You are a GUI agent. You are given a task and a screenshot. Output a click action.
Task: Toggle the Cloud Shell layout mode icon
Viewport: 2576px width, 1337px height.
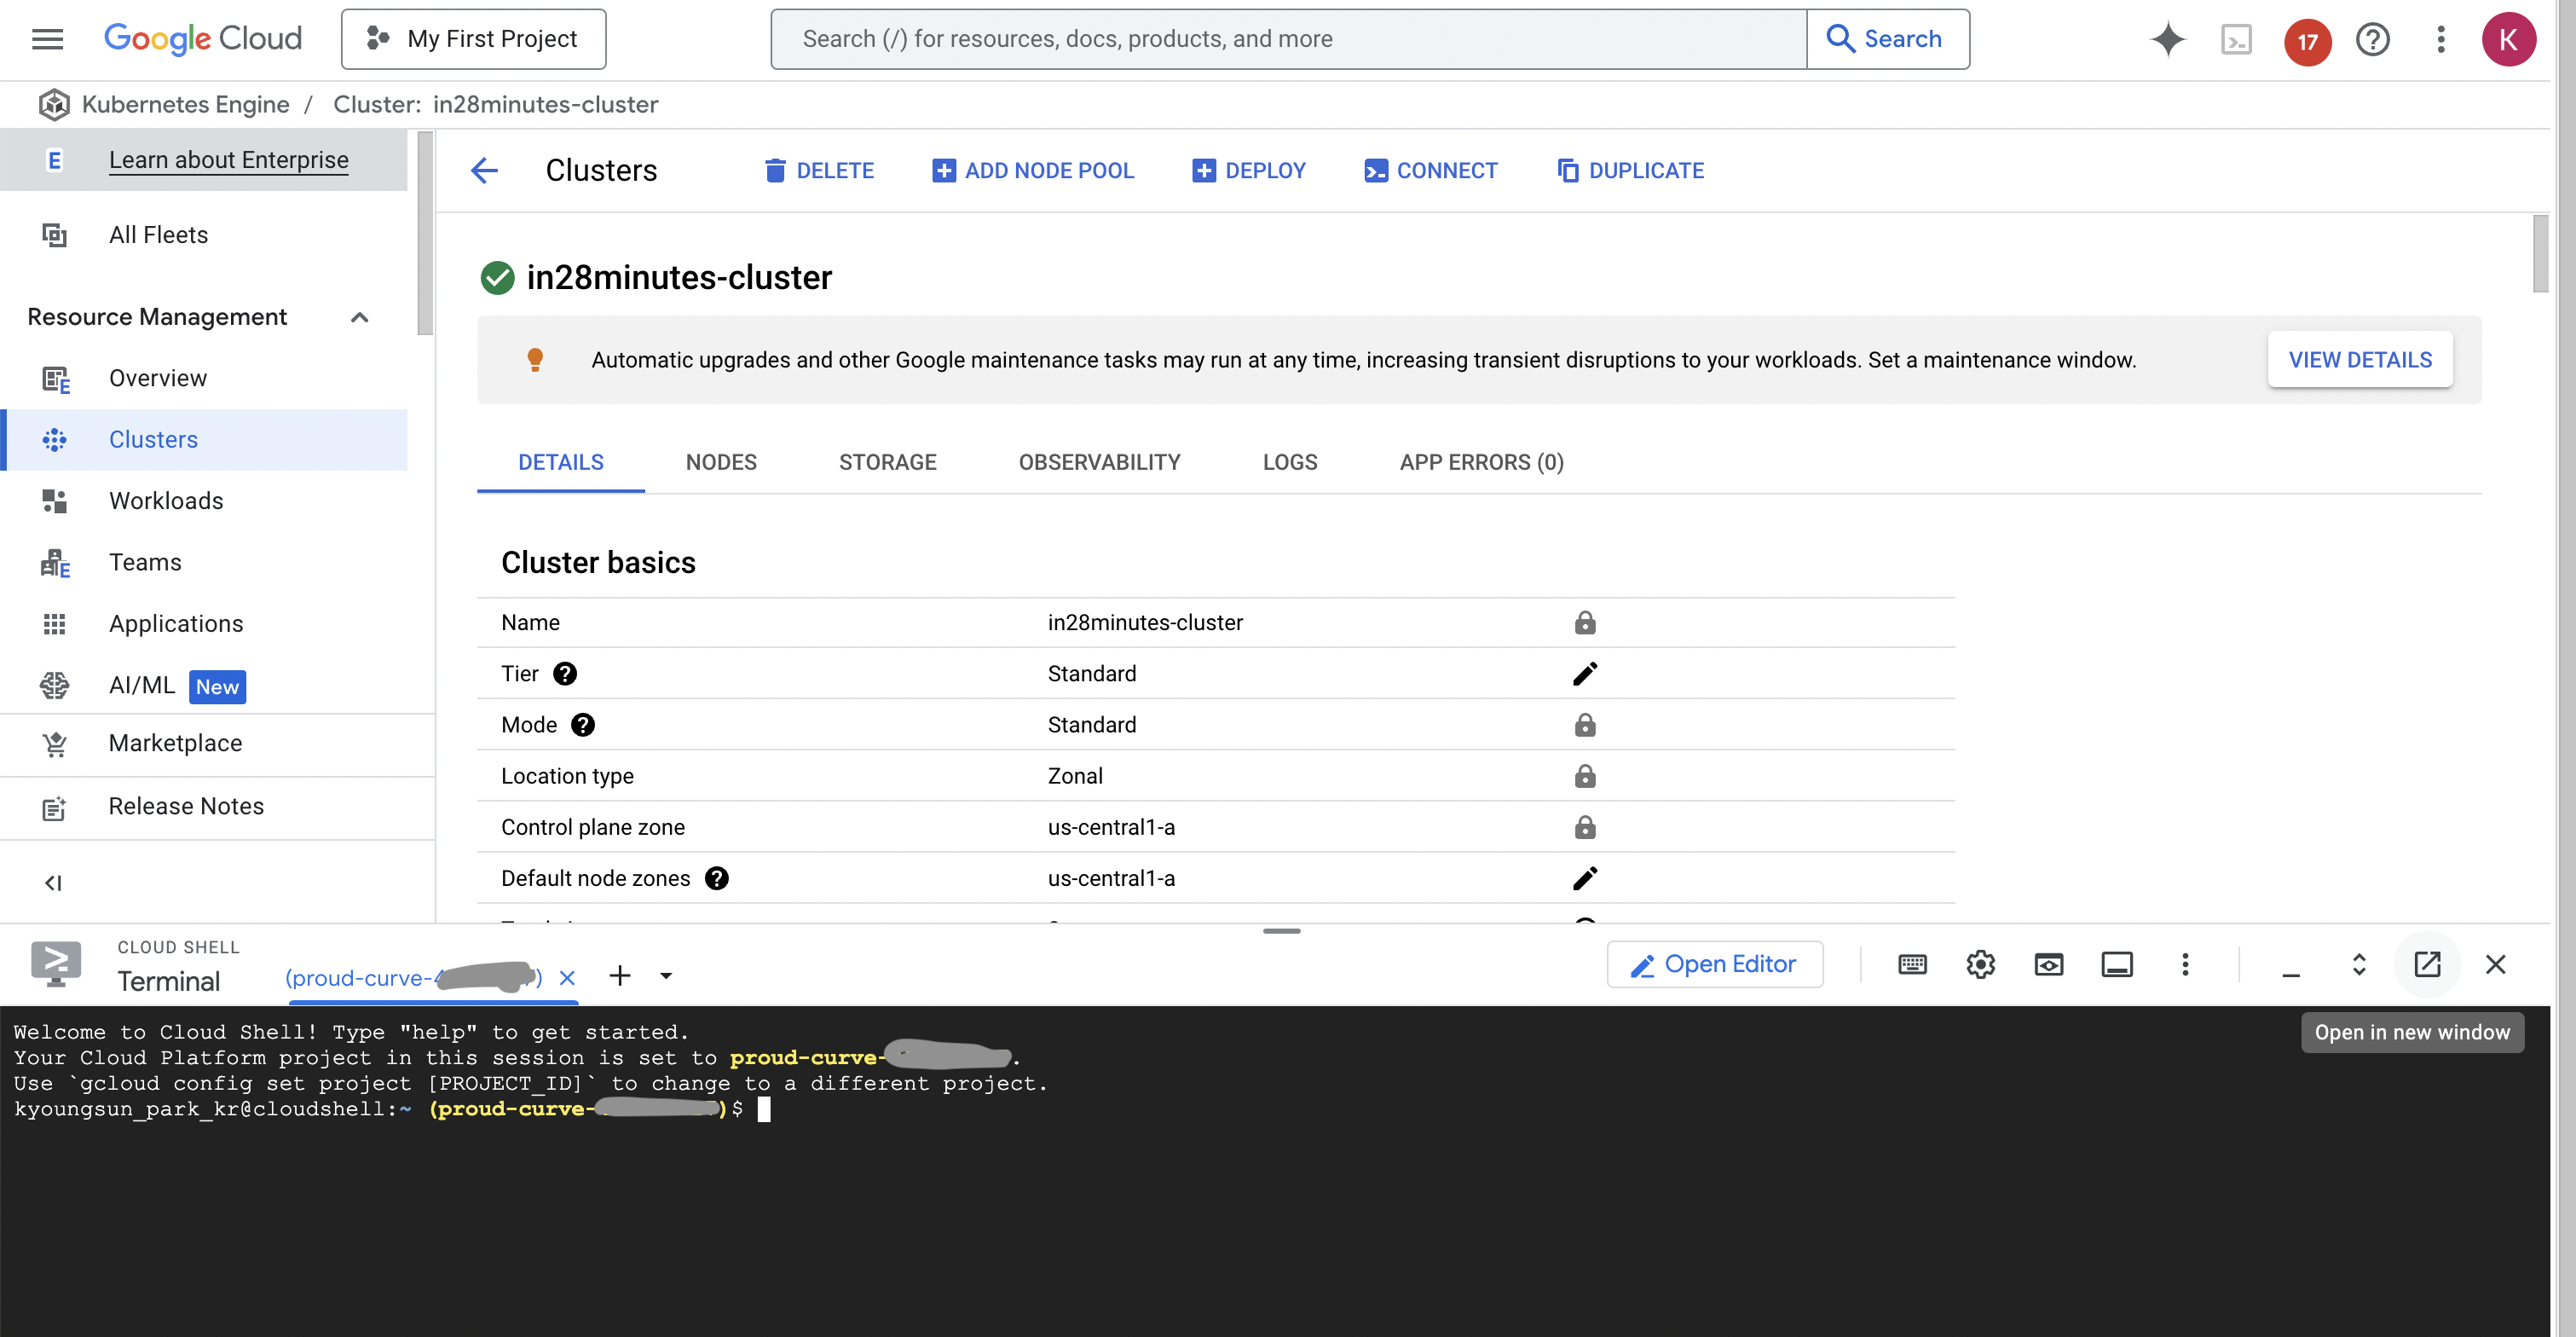tap(2116, 964)
